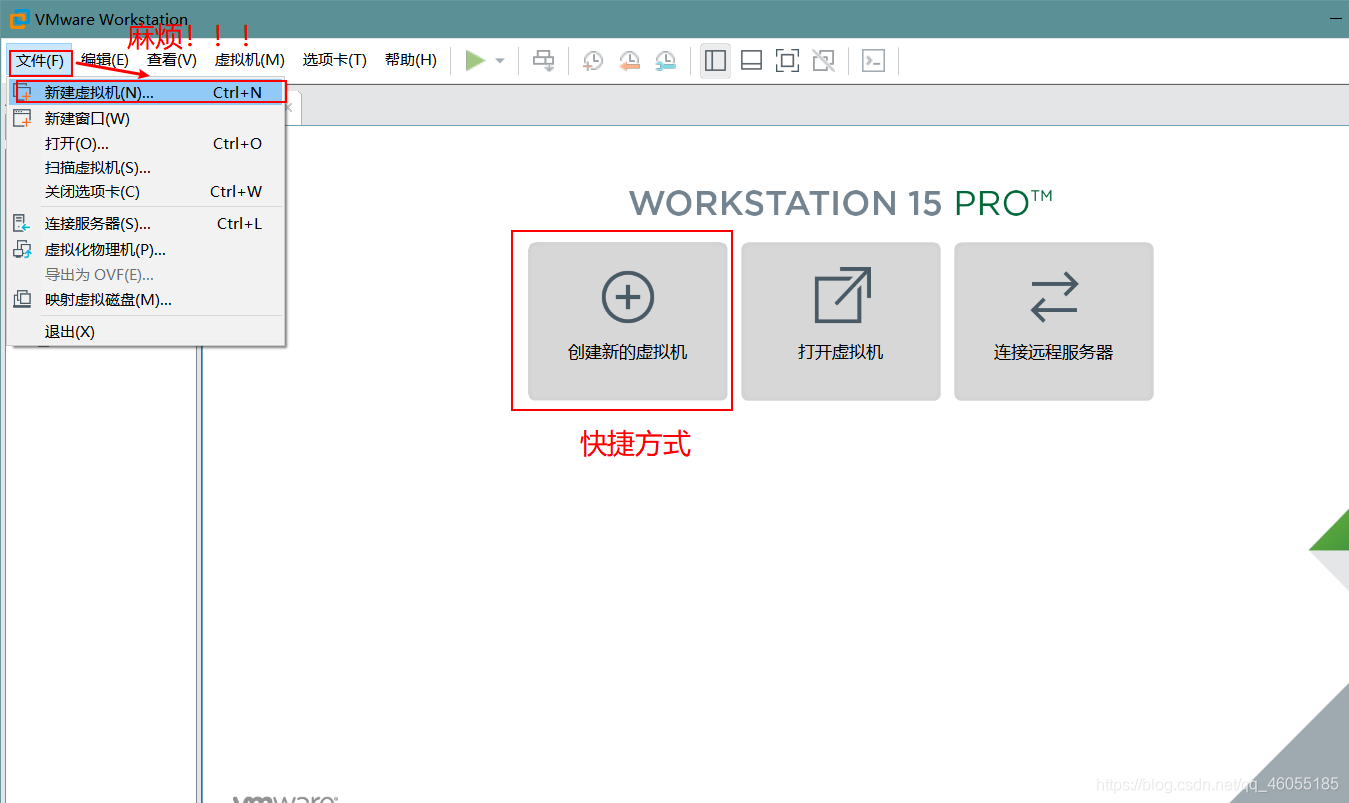Open the 虚拟机(M) menu
Screen dimensions: 1349x803
point(250,60)
